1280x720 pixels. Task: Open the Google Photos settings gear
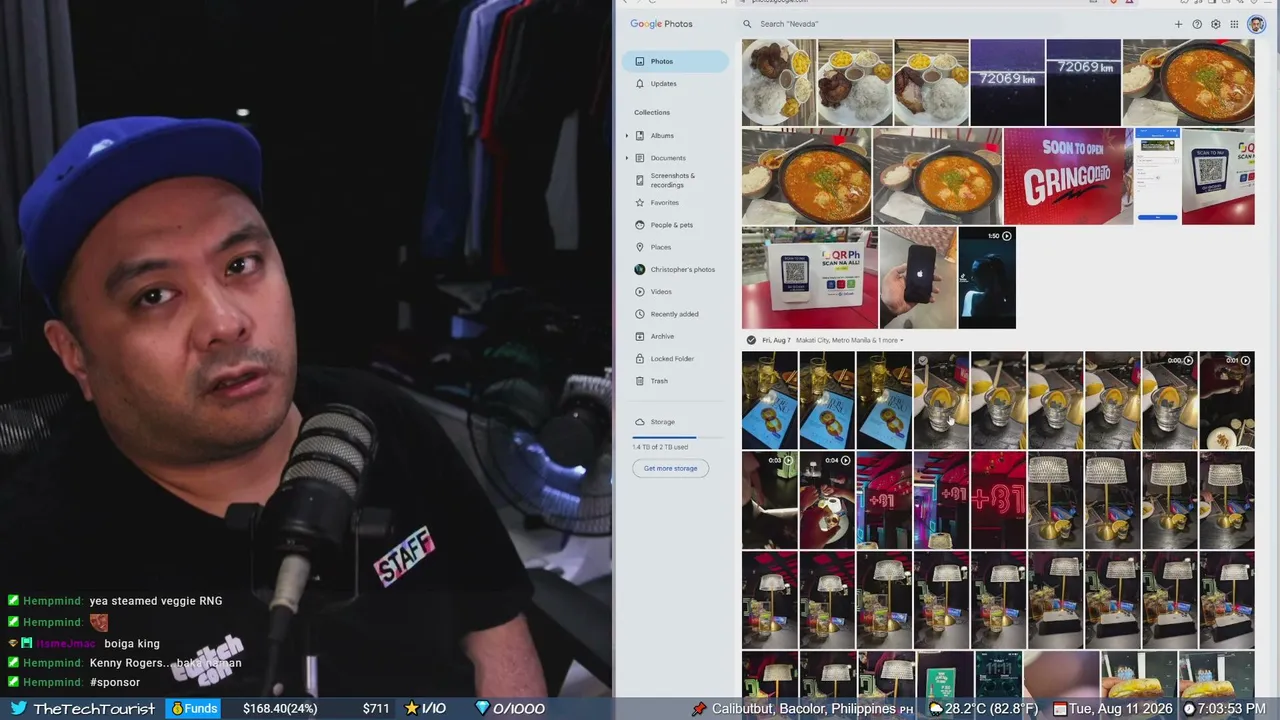1216,24
